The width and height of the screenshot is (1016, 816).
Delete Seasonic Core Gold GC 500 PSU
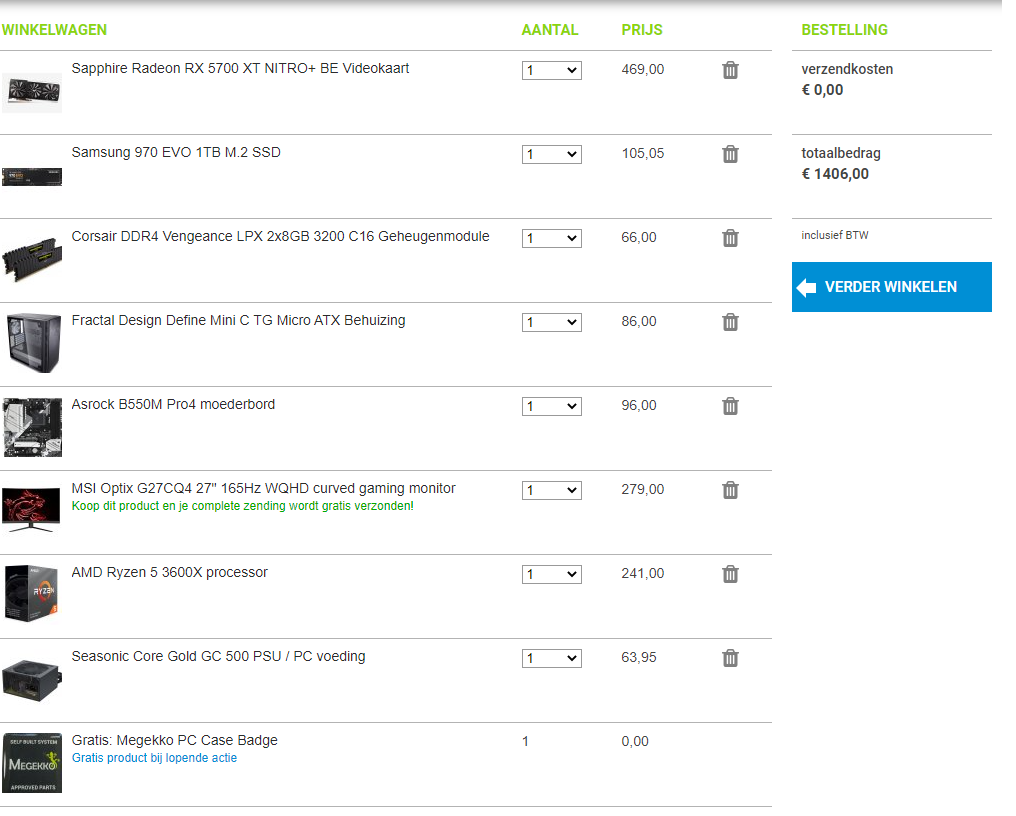[730, 659]
